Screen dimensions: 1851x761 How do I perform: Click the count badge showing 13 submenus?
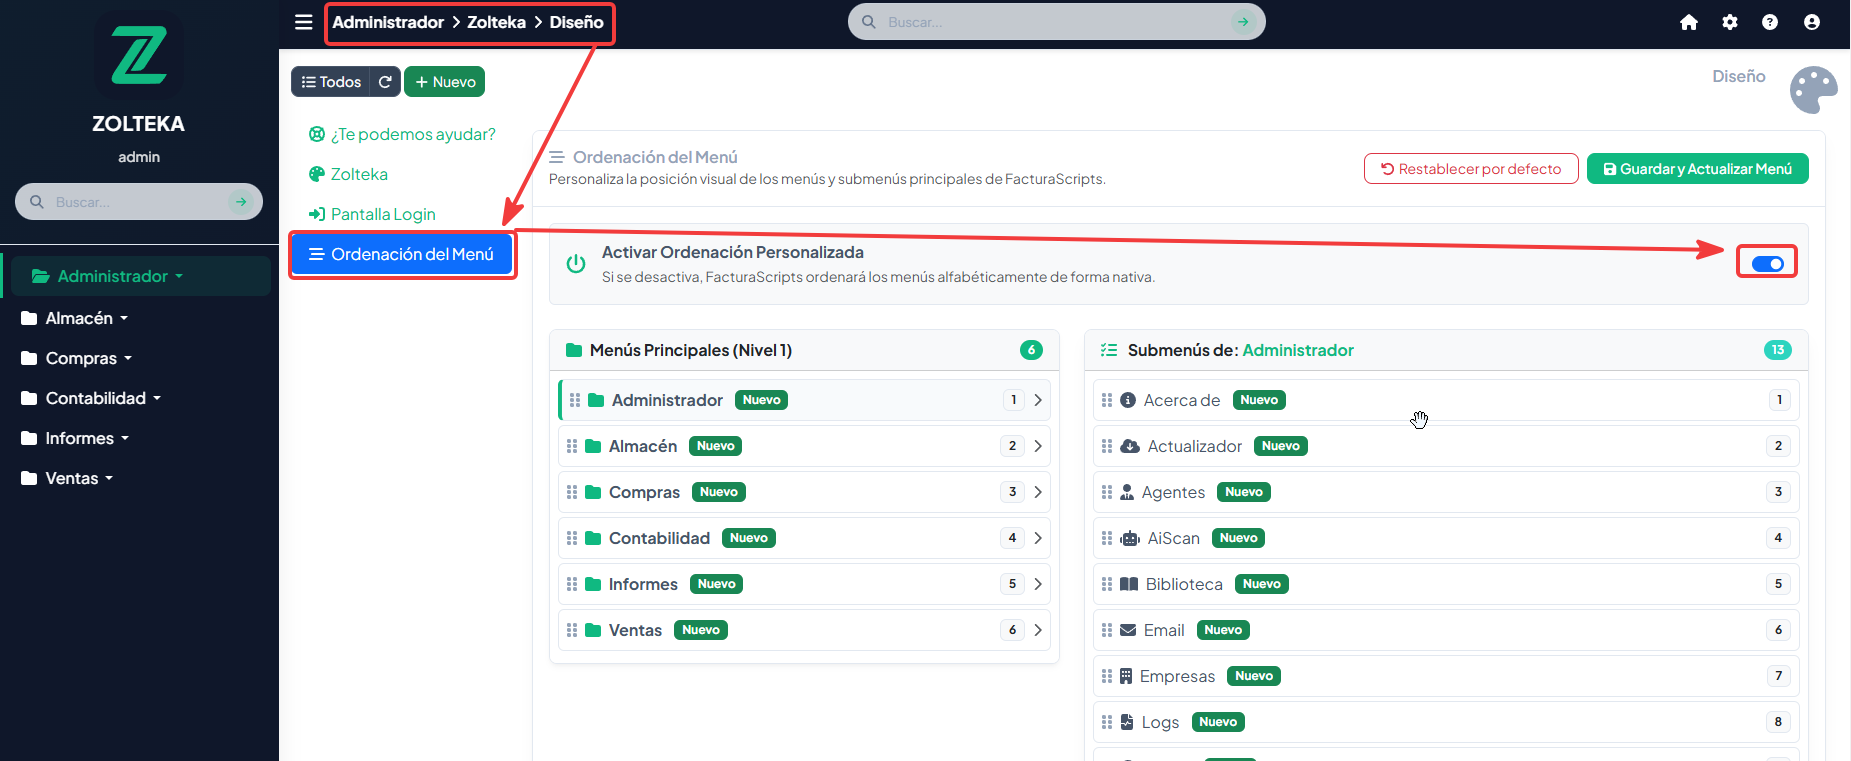1777,350
